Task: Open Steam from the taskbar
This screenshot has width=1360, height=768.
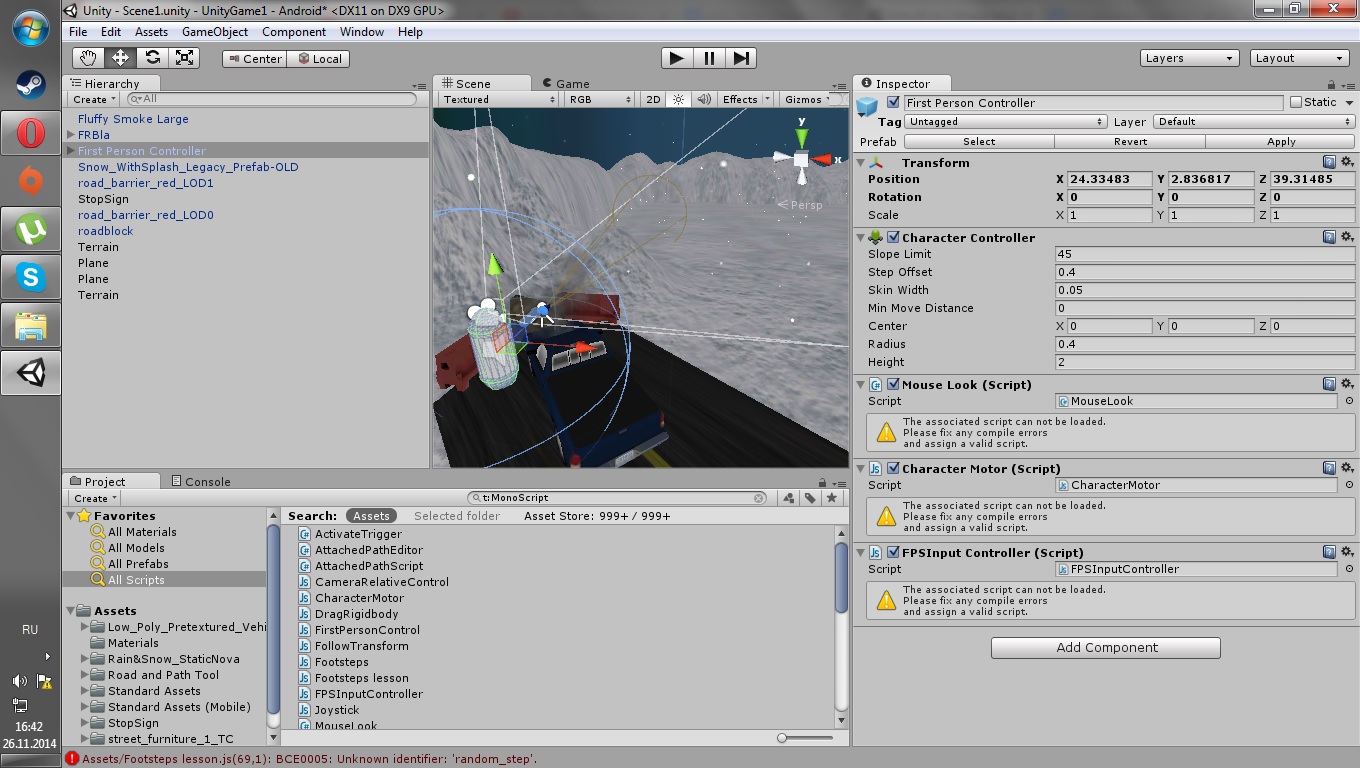Action: click(x=31, y=84)
